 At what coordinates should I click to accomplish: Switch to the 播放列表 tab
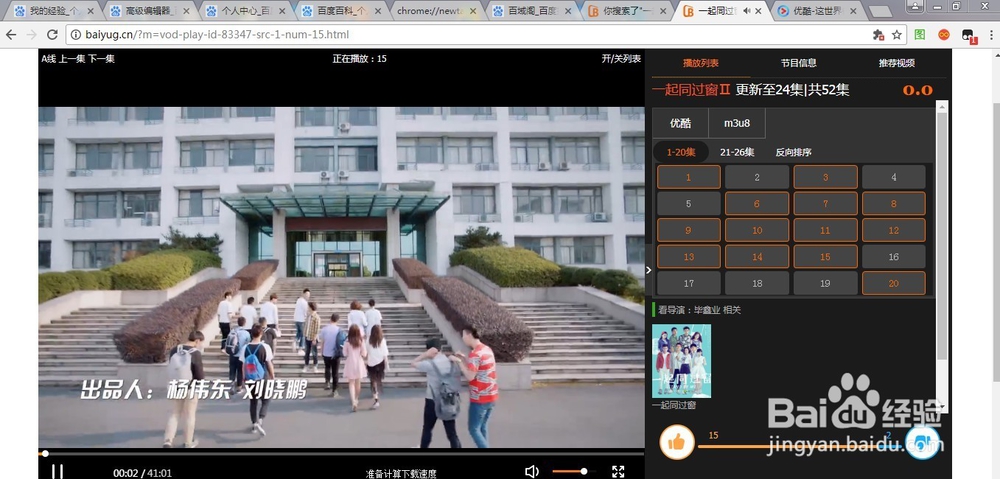pos(700,63)
